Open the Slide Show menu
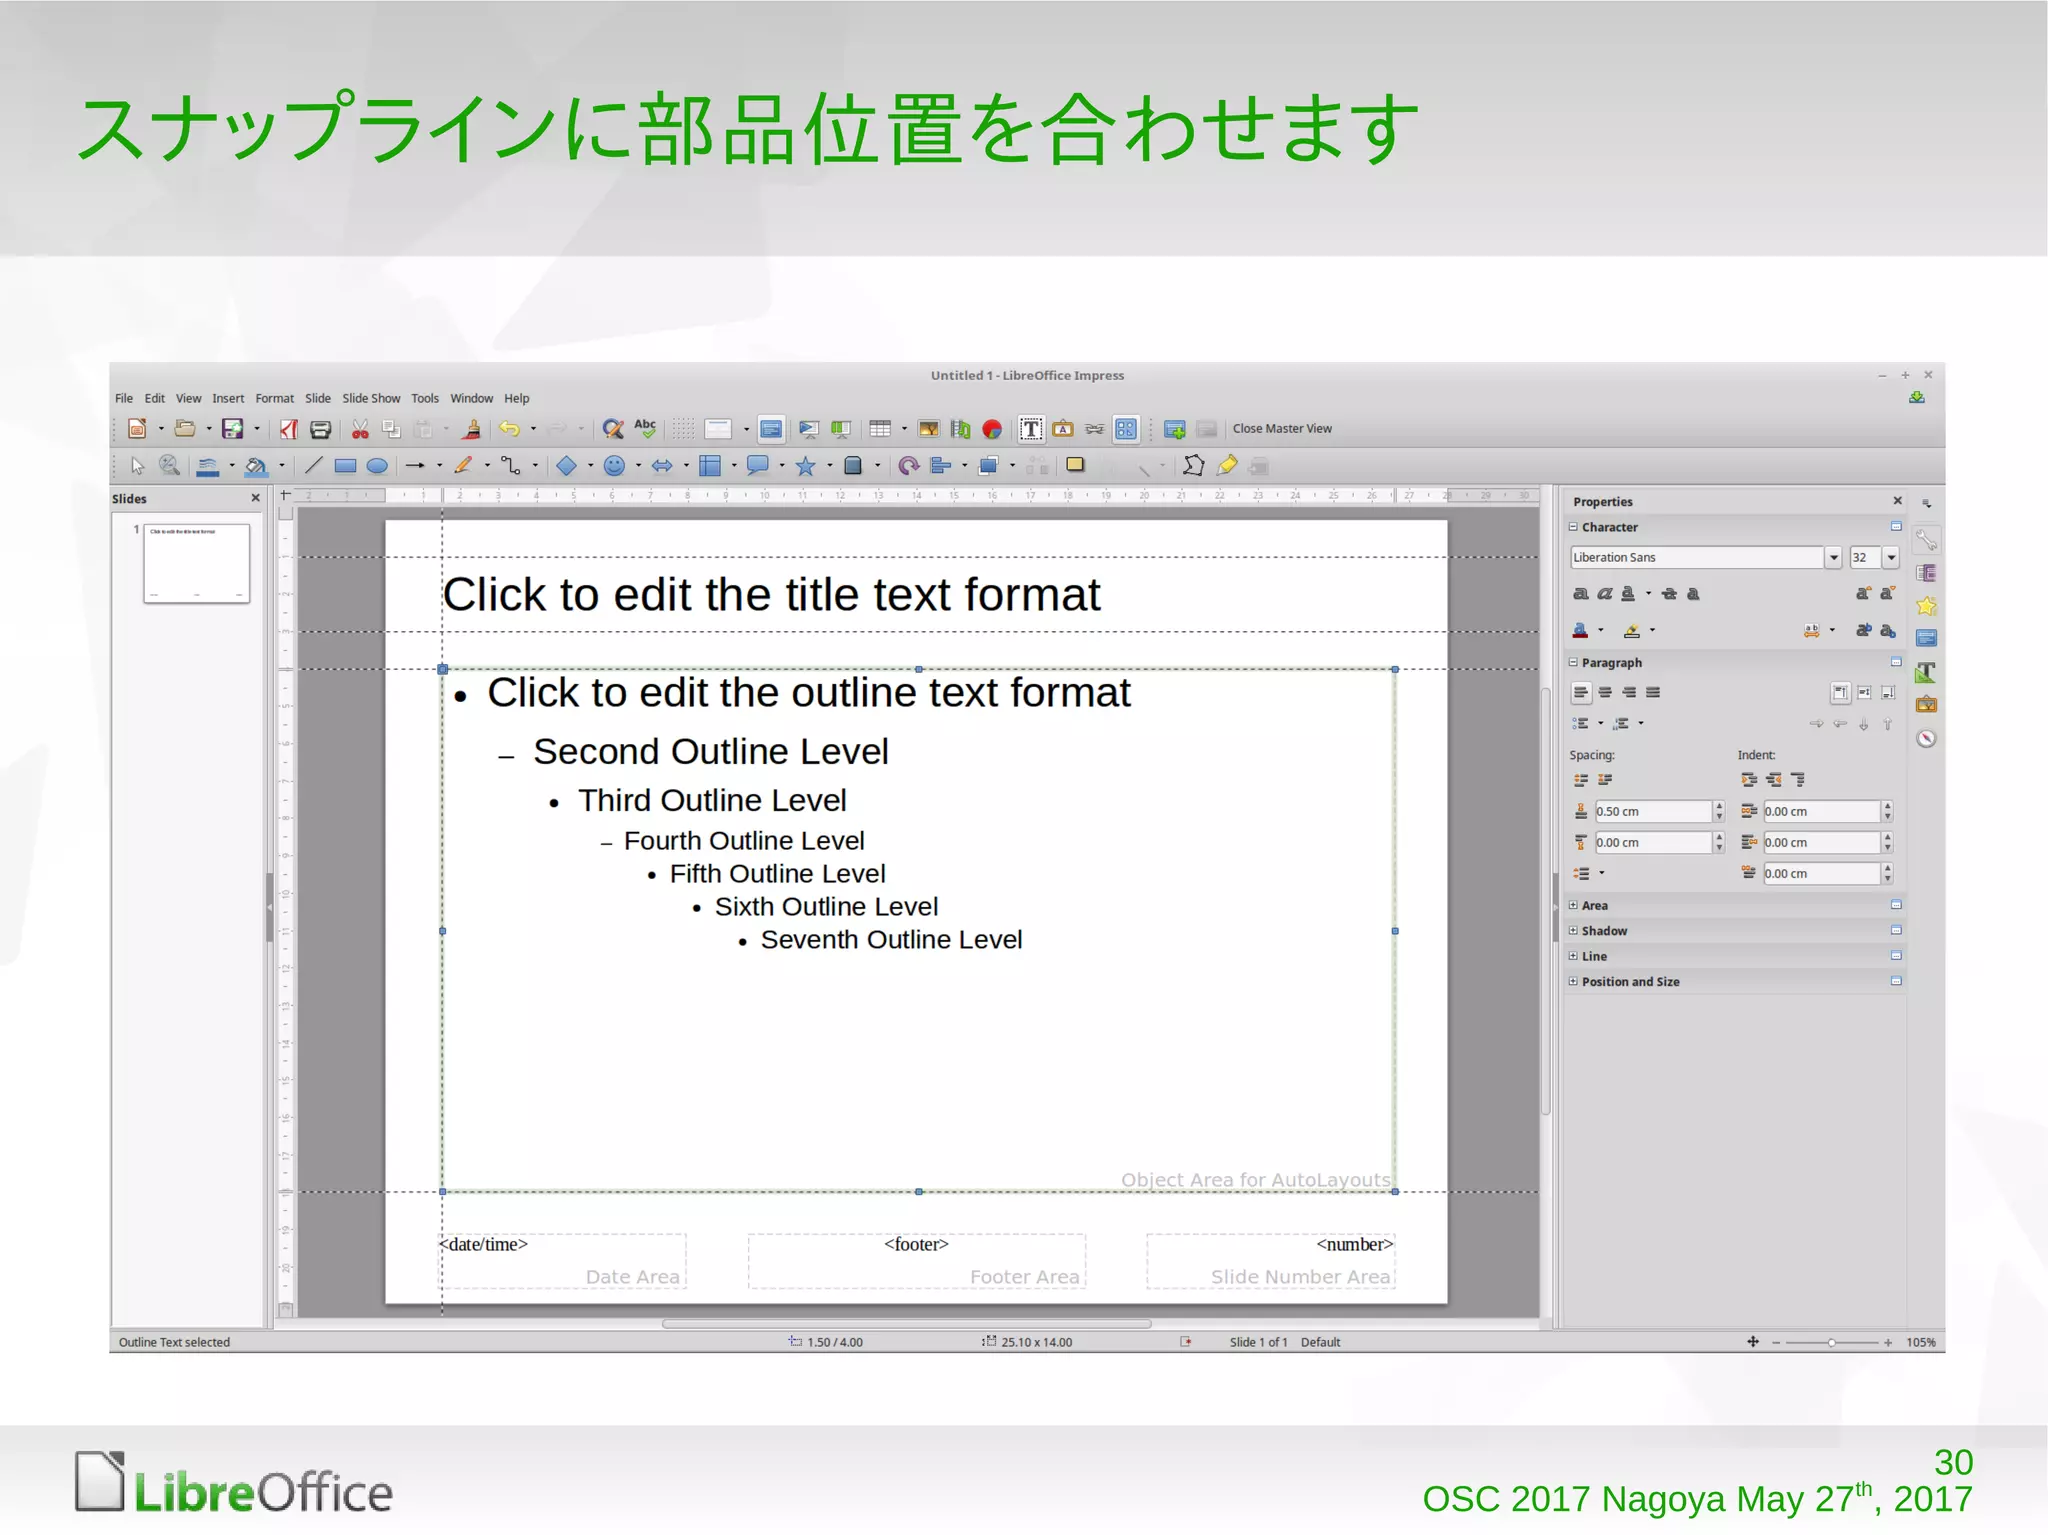This screenshot has height=1535, width=2048. pos(370,398)
